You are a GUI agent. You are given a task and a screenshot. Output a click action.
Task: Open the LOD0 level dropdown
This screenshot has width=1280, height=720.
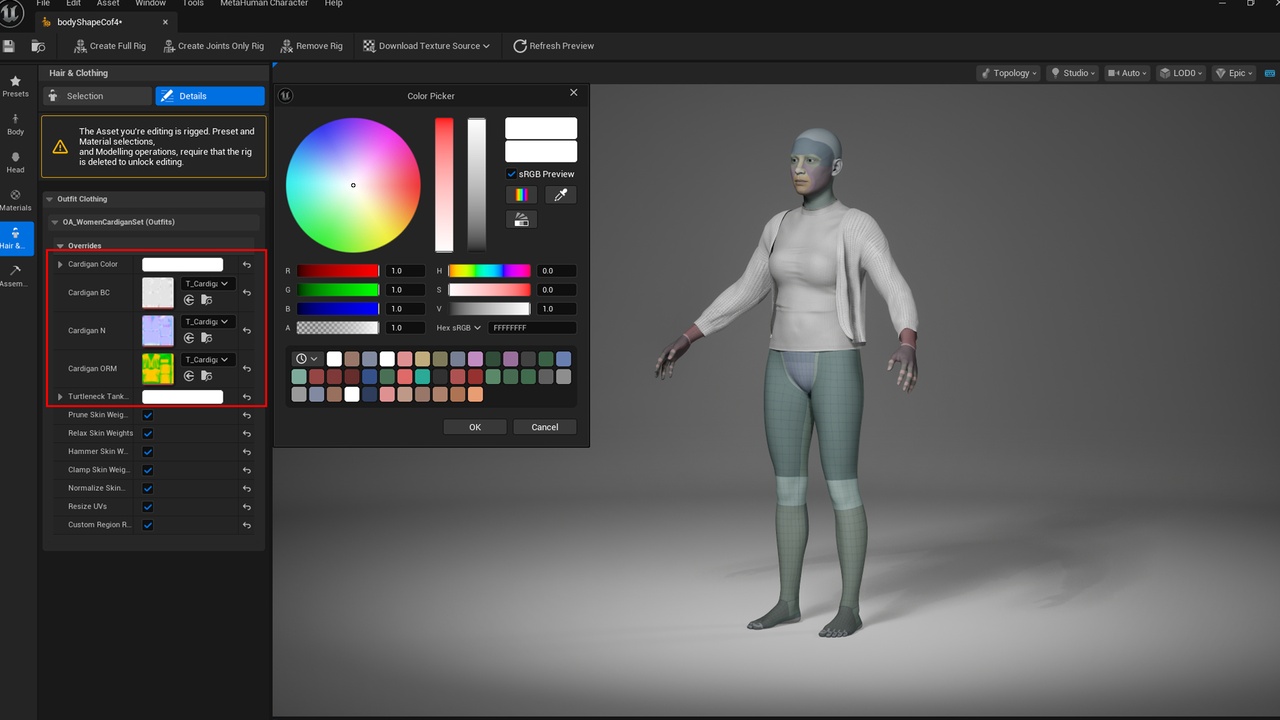tap(1181, 73)
